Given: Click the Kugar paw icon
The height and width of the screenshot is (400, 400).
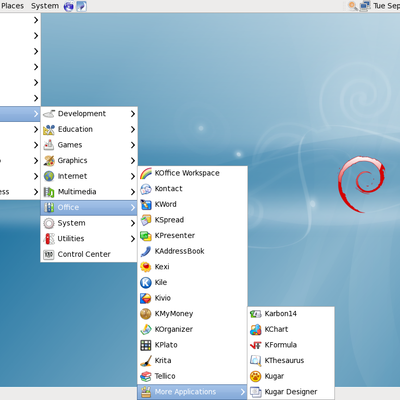Looking at the screenshot, I should pos(256,376).
